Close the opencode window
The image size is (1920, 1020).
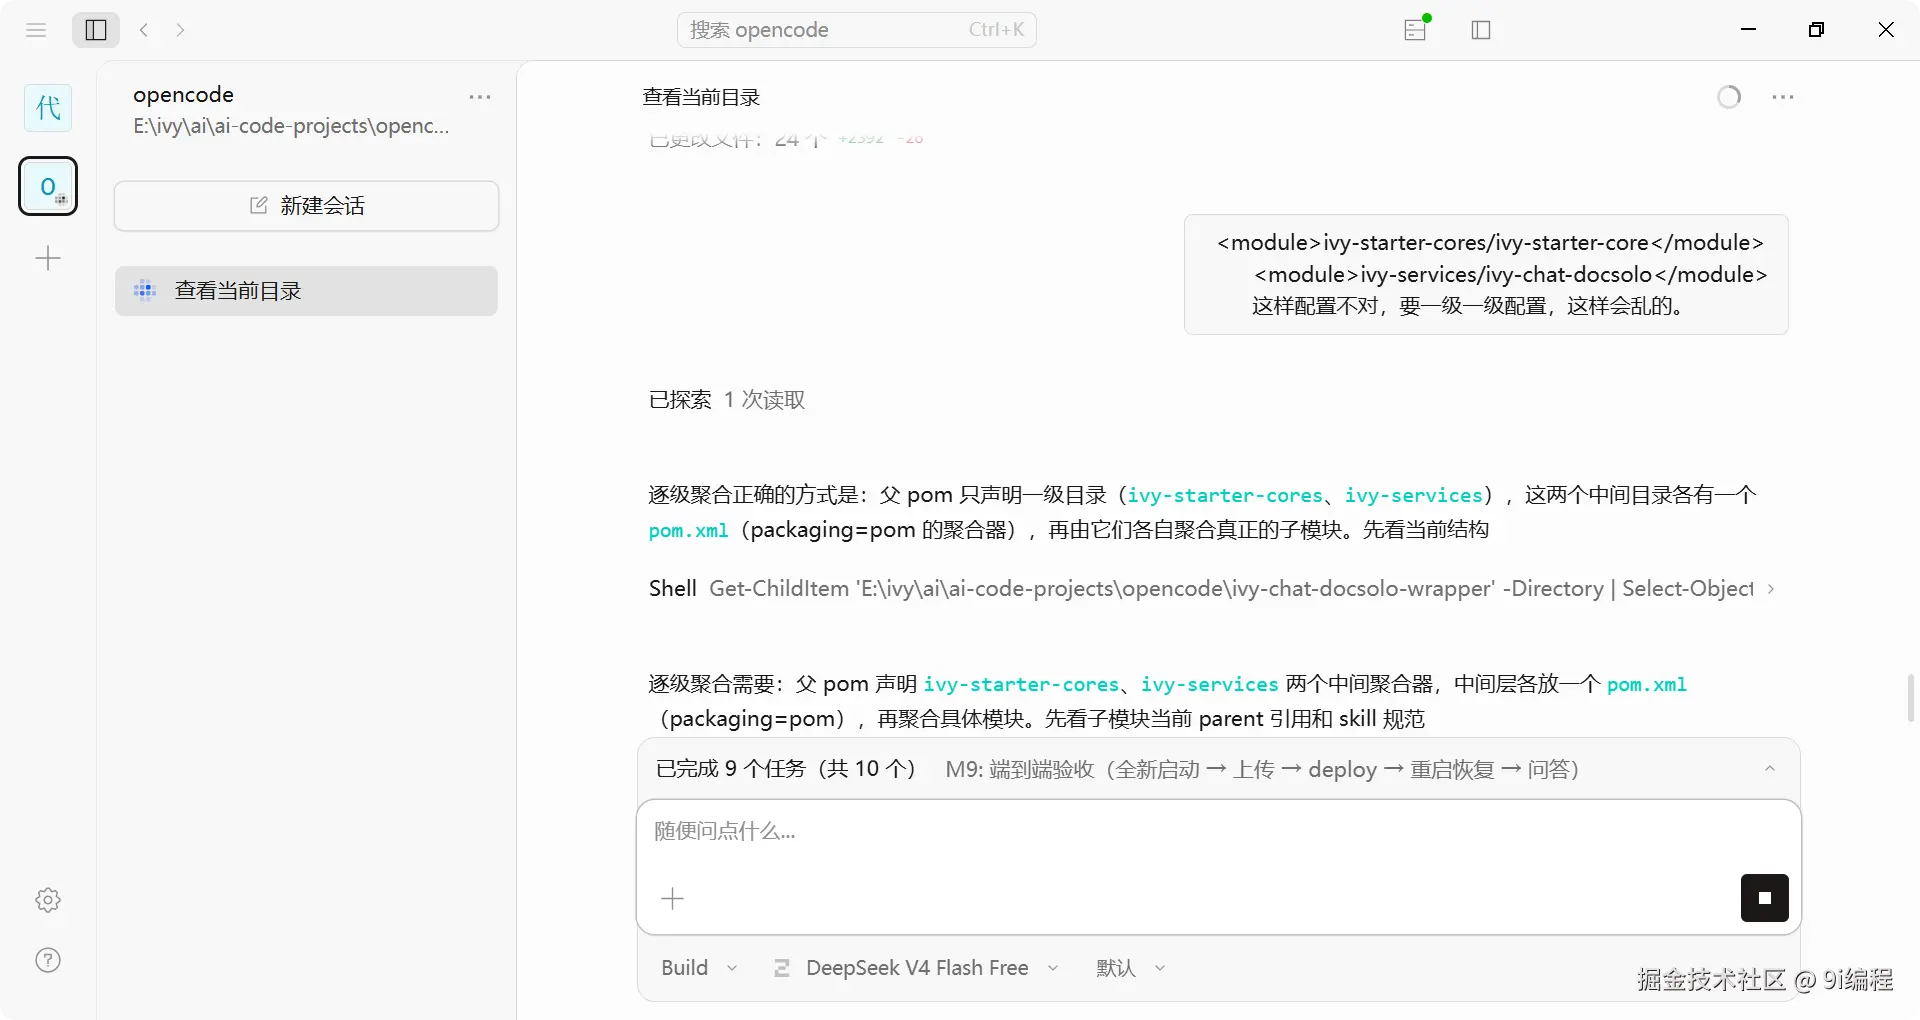click(1886, 30)
